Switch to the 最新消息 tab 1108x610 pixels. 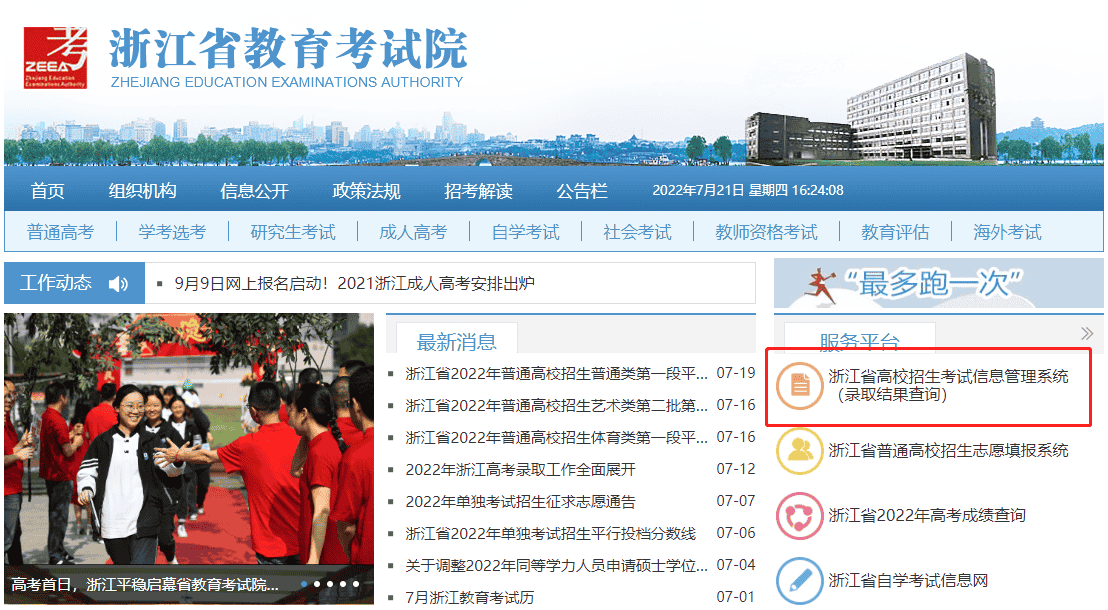click(x=456, y=341)
